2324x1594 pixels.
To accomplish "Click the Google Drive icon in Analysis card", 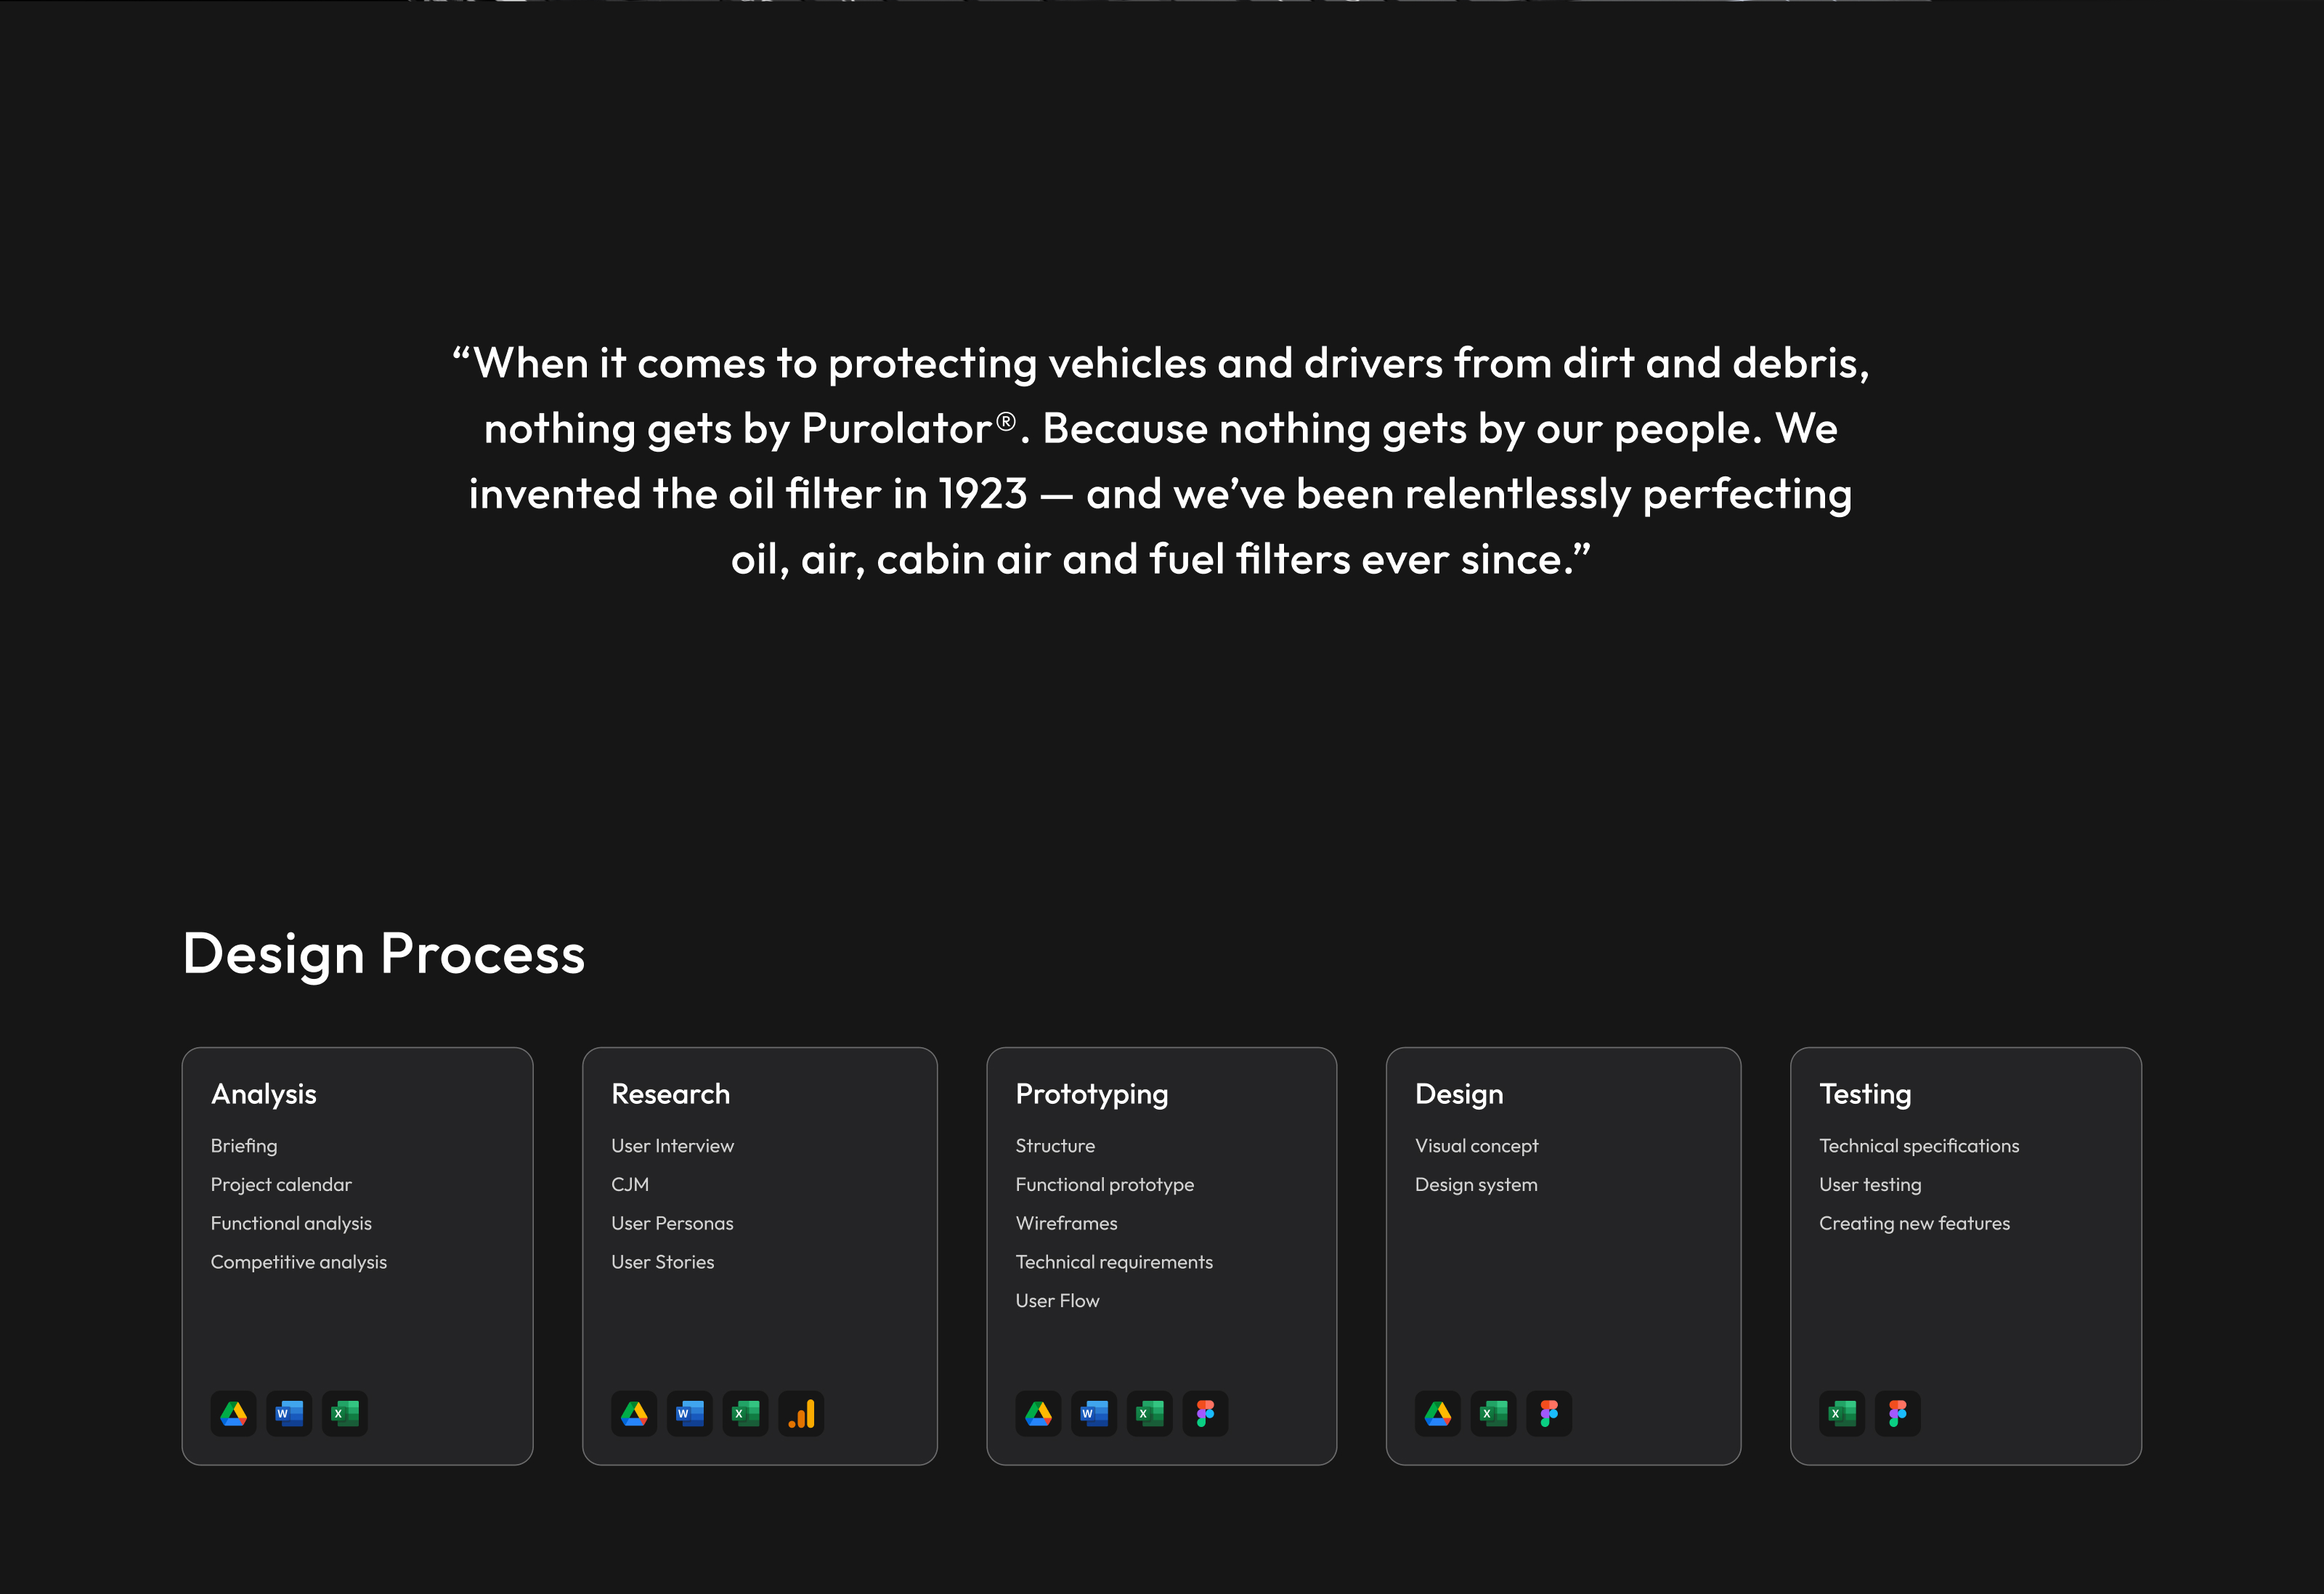I will [234, 1413].
